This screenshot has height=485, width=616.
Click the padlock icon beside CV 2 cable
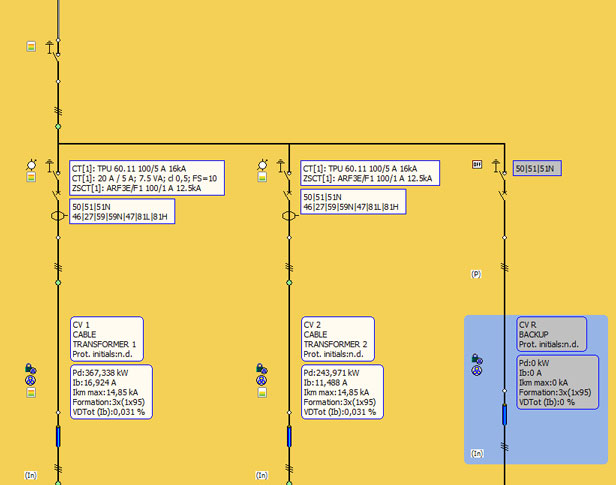(261, 369)
